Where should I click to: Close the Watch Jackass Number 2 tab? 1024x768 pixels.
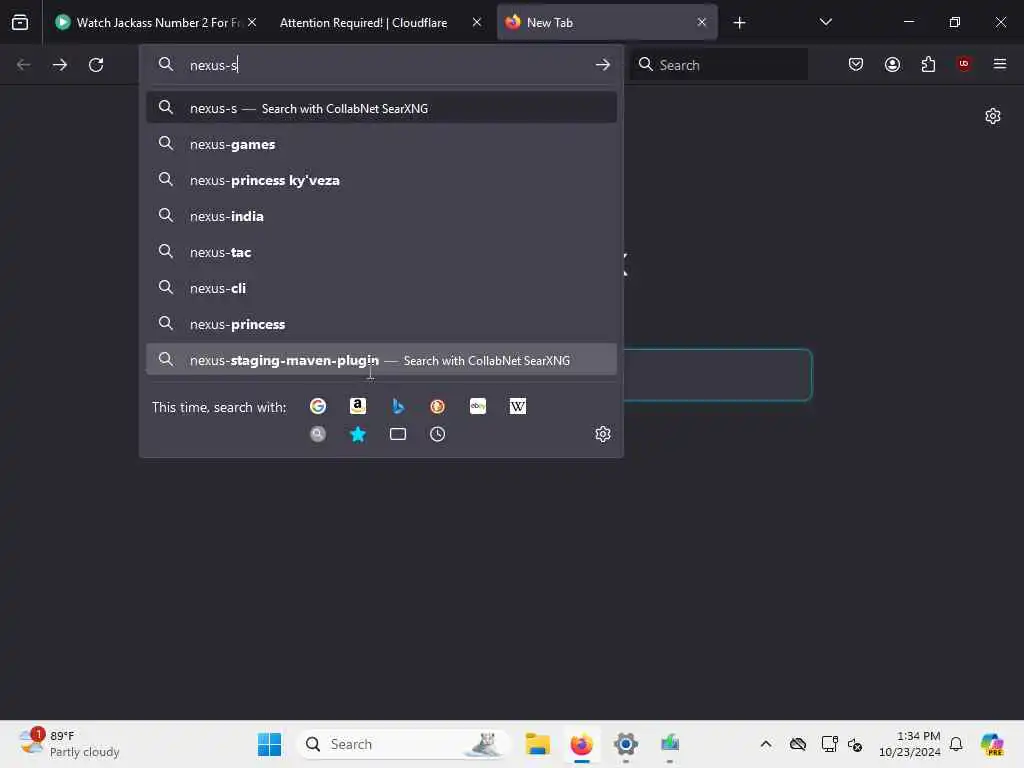(x=252, y=22)
